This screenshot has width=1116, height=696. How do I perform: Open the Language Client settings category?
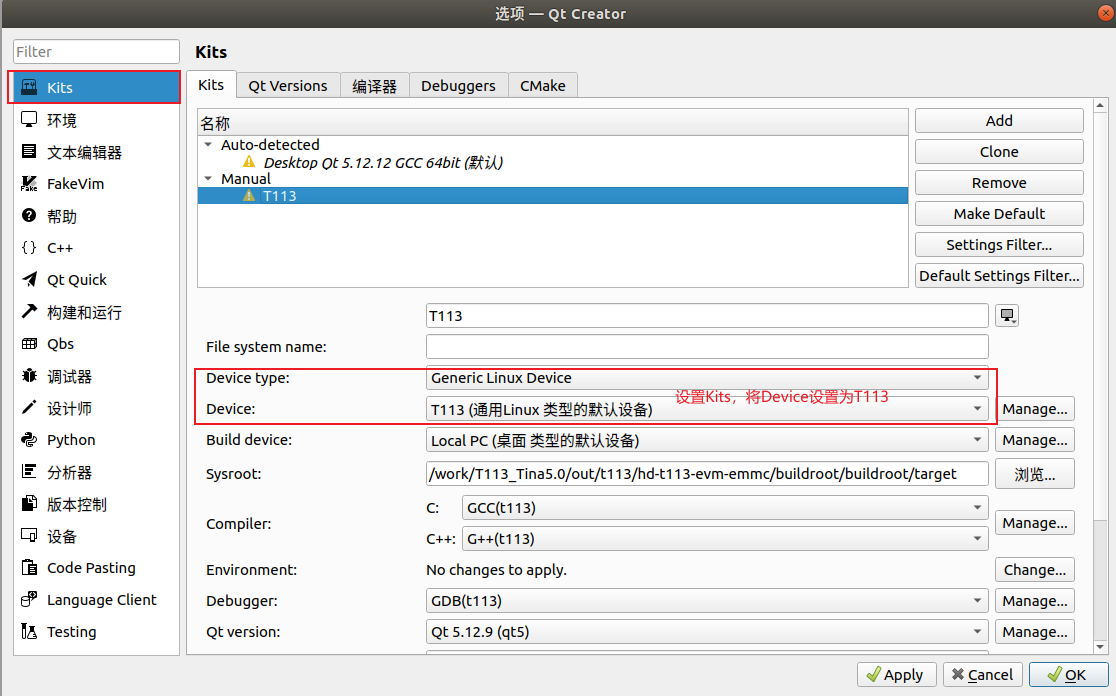[x=96, y=600]
